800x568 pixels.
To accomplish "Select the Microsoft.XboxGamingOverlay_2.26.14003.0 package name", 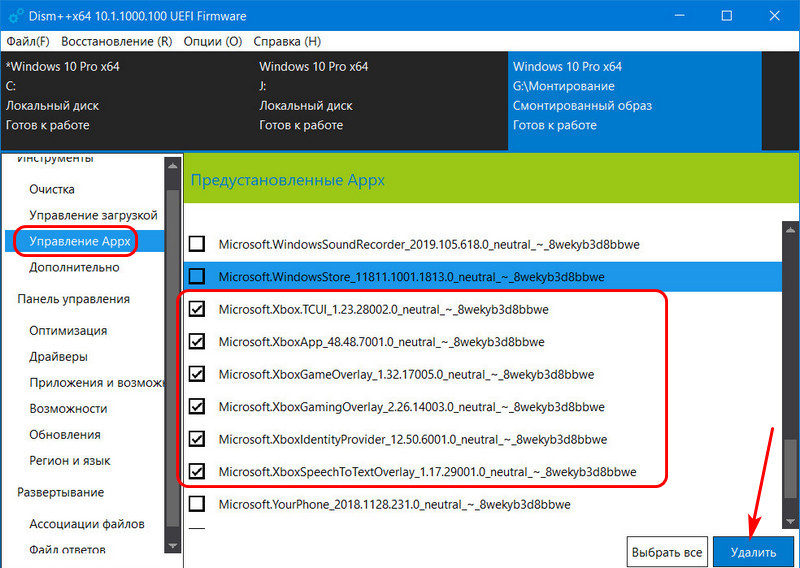I will coord(412,407).
